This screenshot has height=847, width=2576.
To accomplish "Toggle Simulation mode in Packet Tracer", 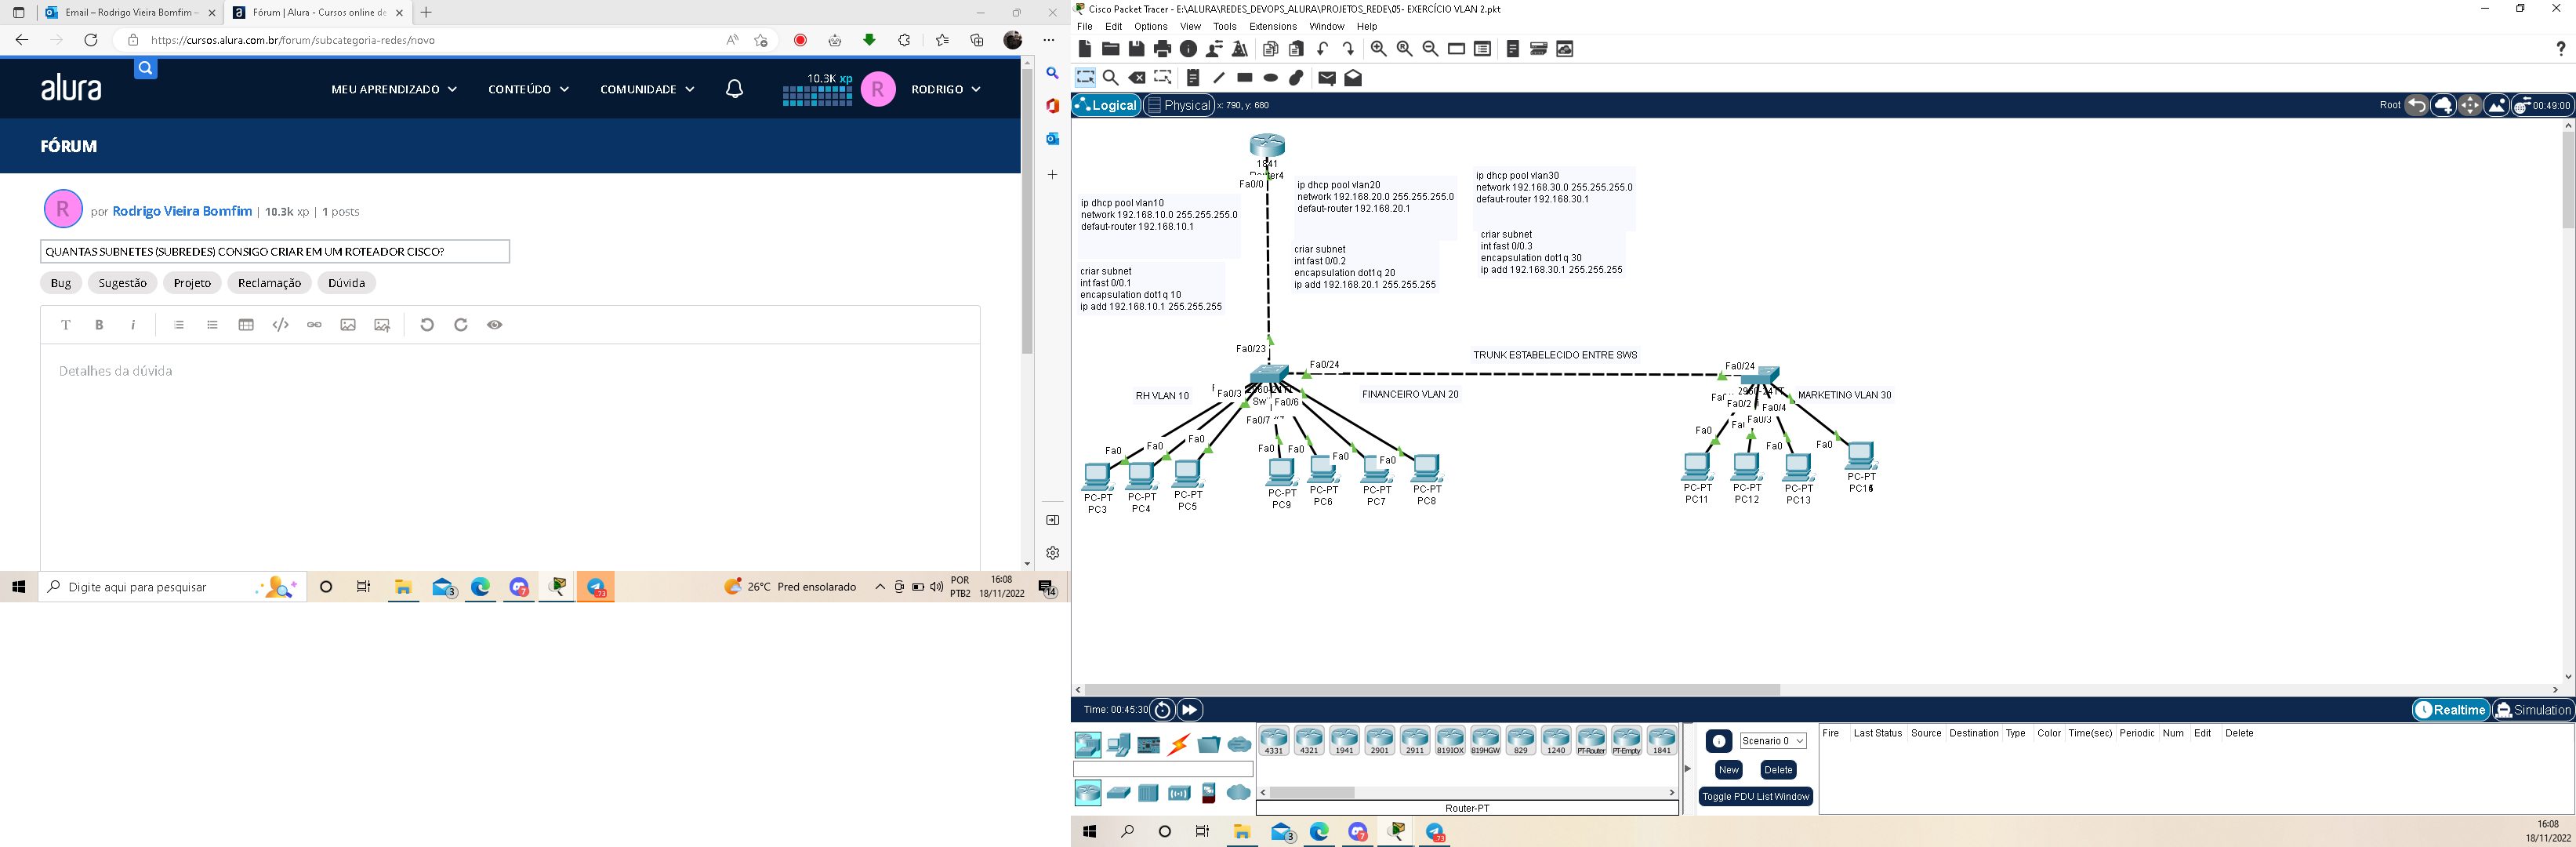I will (x=2535, y=711).
